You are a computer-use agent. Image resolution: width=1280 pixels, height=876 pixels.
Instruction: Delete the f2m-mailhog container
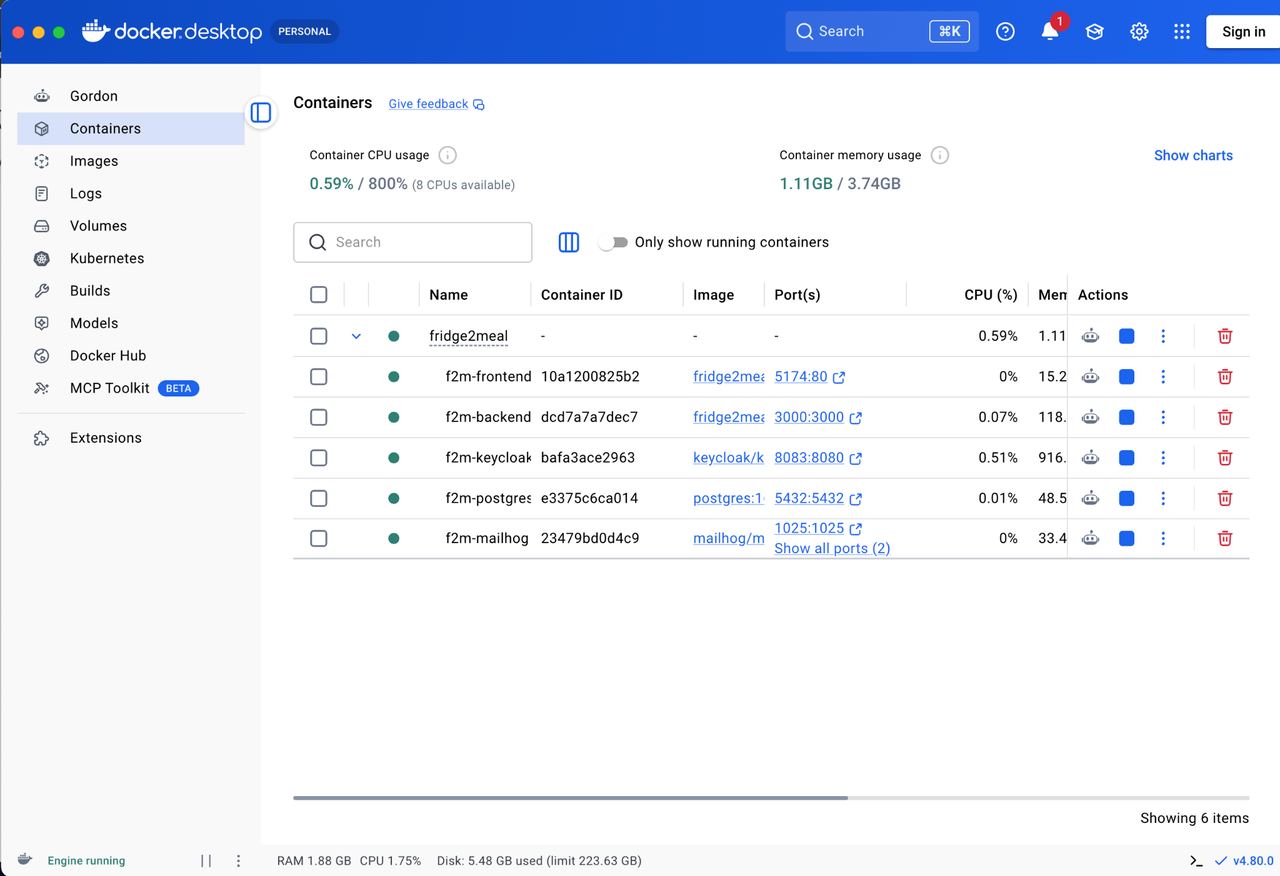click(x=1225, y=538)
